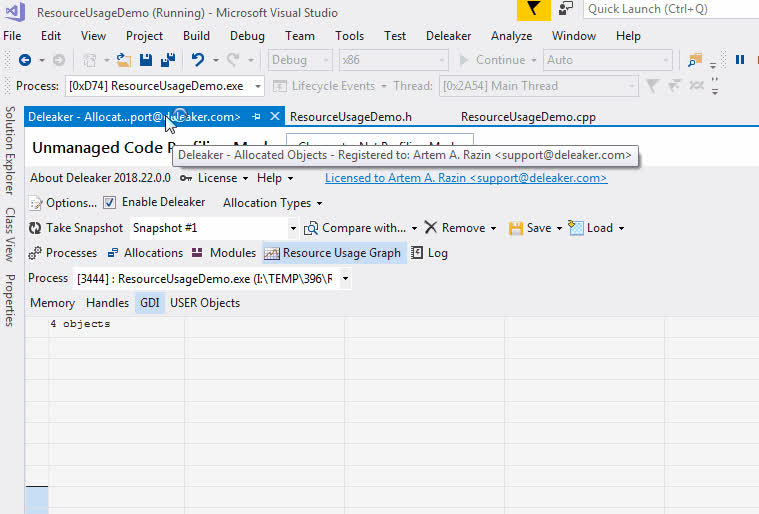Click the Take Snapshot button label
The width and height of the screenshot is (759, 514).
pyautogui.click(x=85, y=228)
